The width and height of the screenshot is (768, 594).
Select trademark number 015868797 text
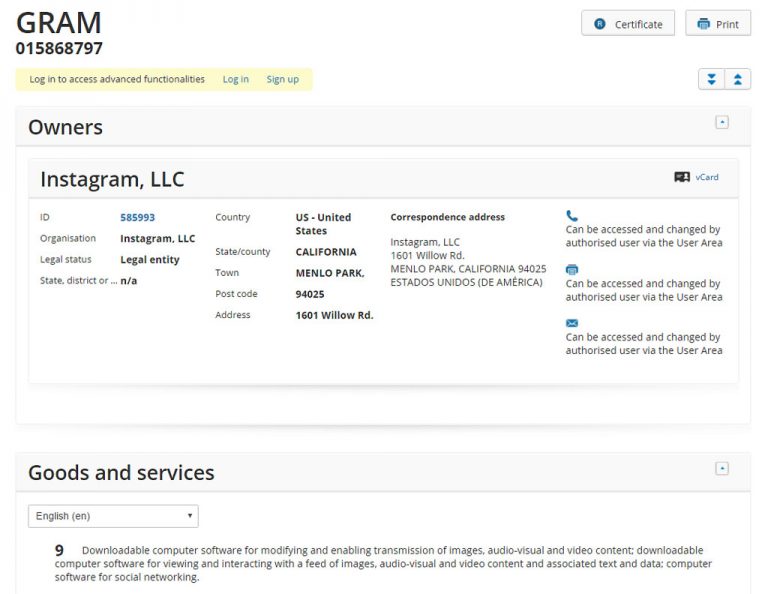coord(59,48)
